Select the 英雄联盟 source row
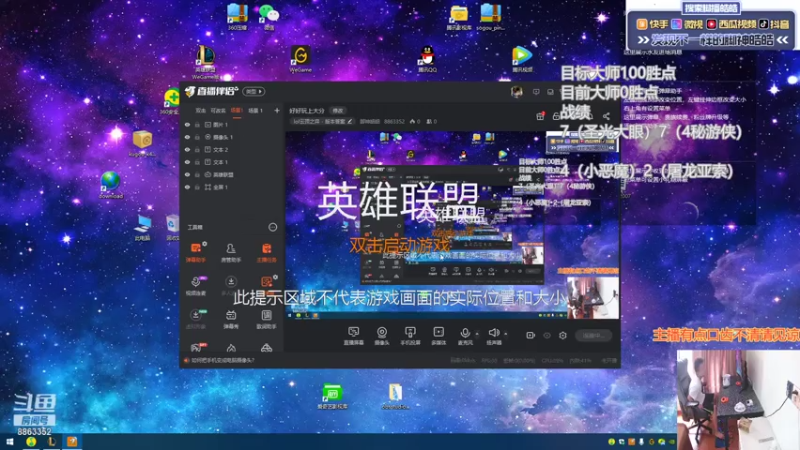Image resolution: width=800 pixels, height=450 pixels. click(232, 174)
